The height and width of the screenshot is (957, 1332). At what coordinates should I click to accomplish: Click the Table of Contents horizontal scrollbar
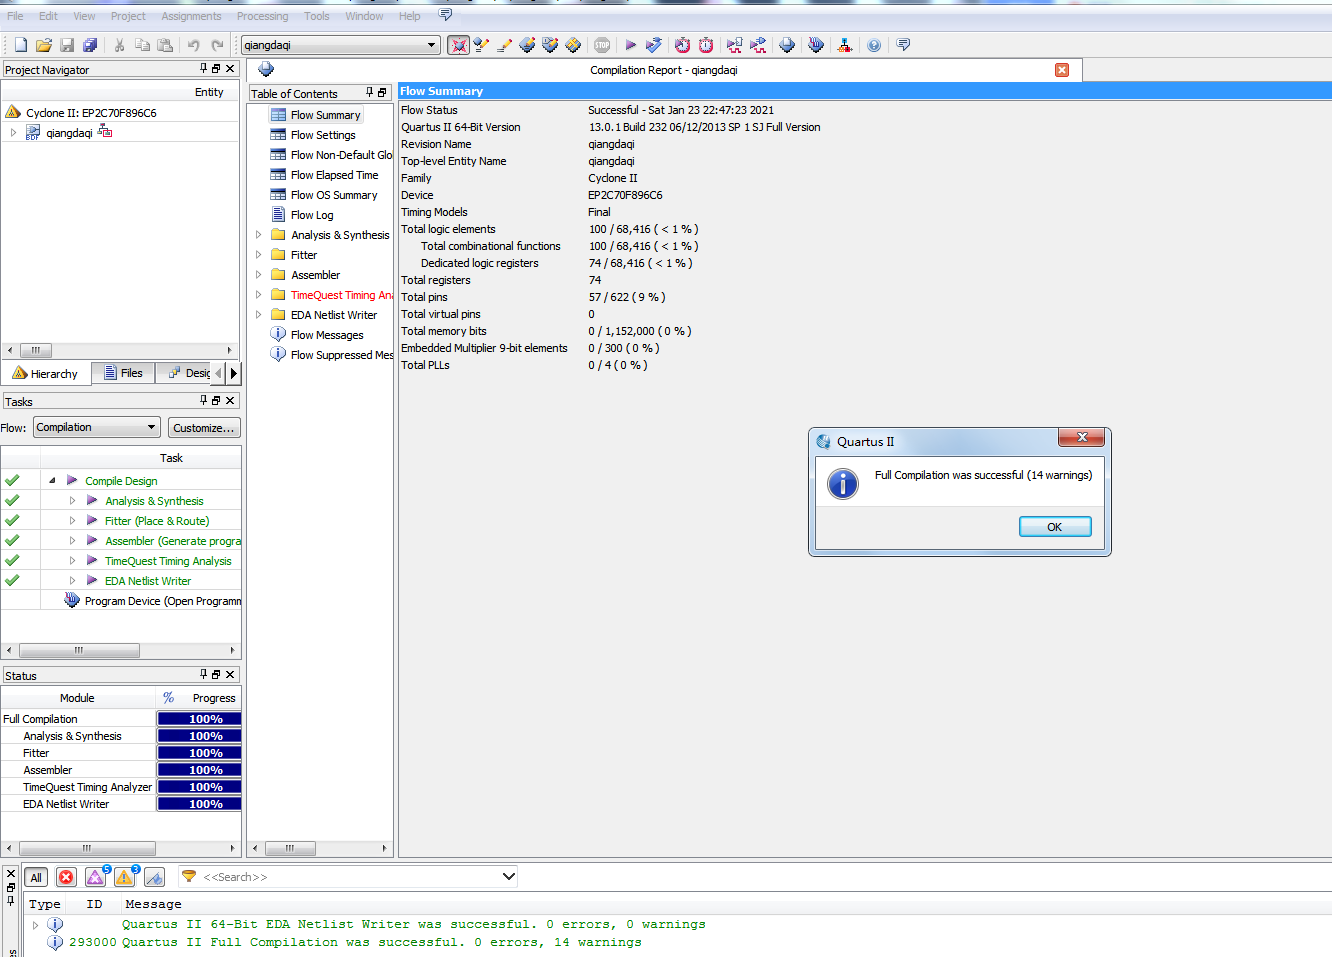(290, 848)
